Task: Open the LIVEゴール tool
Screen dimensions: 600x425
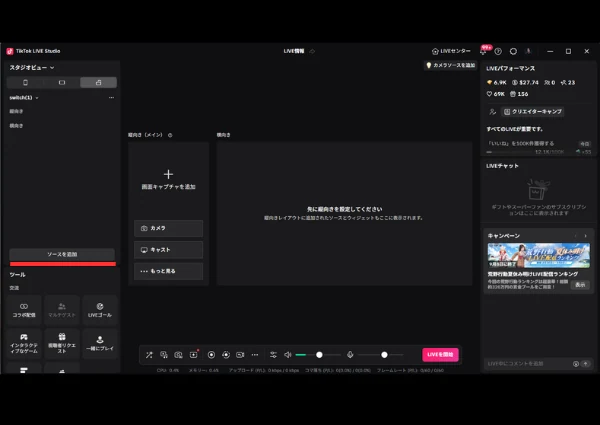Action: pos(100,310)
